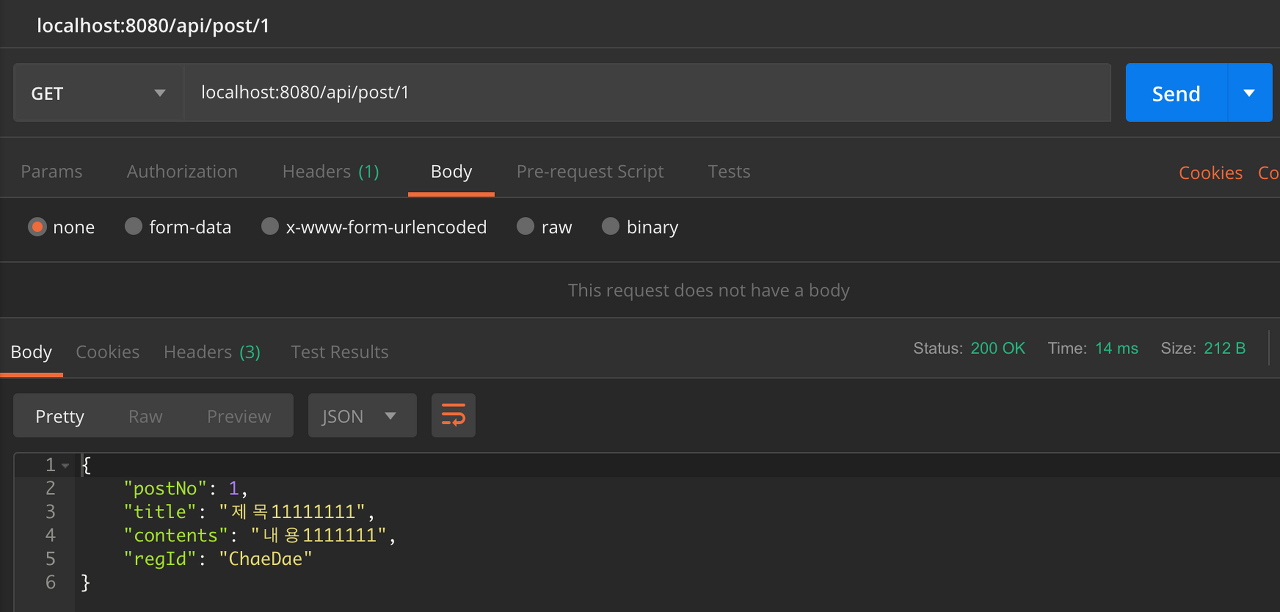View the response Headers (3) tab
This screenshot has height=612, width=1280.
click(212, 351)
